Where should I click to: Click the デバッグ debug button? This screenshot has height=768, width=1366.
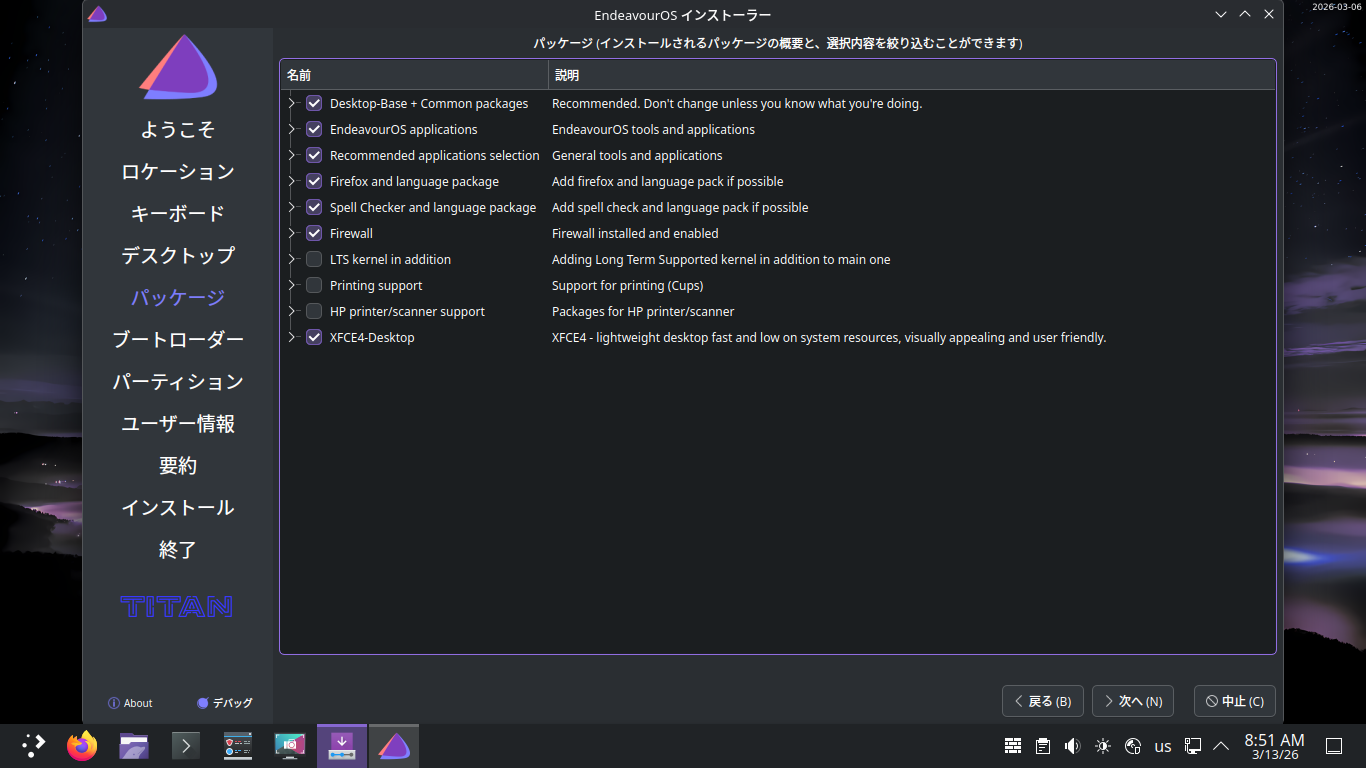[x=225, y=703]
